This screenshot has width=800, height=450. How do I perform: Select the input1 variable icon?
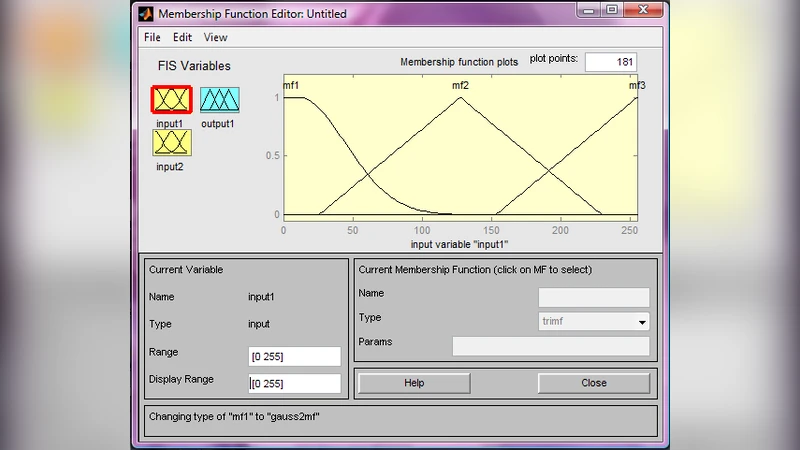(171, 99)
